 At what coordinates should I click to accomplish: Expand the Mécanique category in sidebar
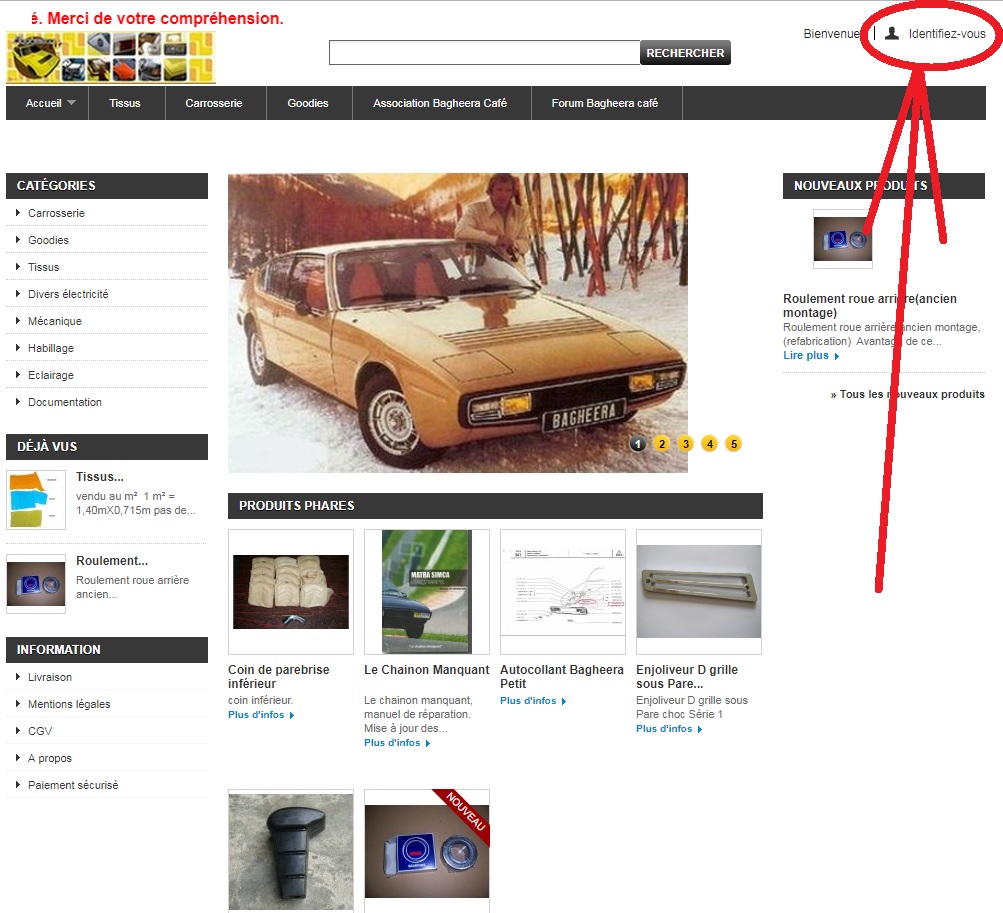(x=18, y=321)
